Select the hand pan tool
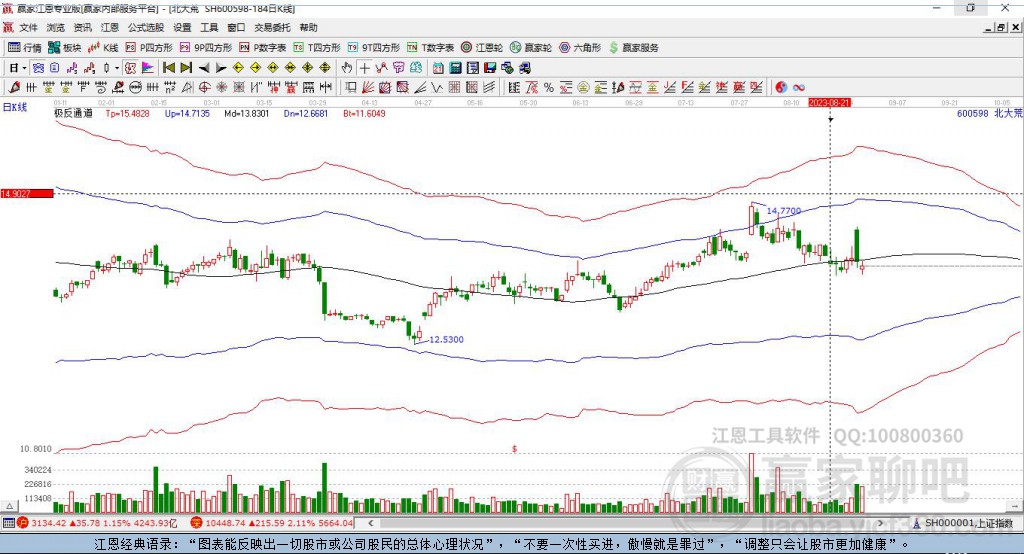The height and width of the screenshot is (554, 1024). click(x=347, y=68)
